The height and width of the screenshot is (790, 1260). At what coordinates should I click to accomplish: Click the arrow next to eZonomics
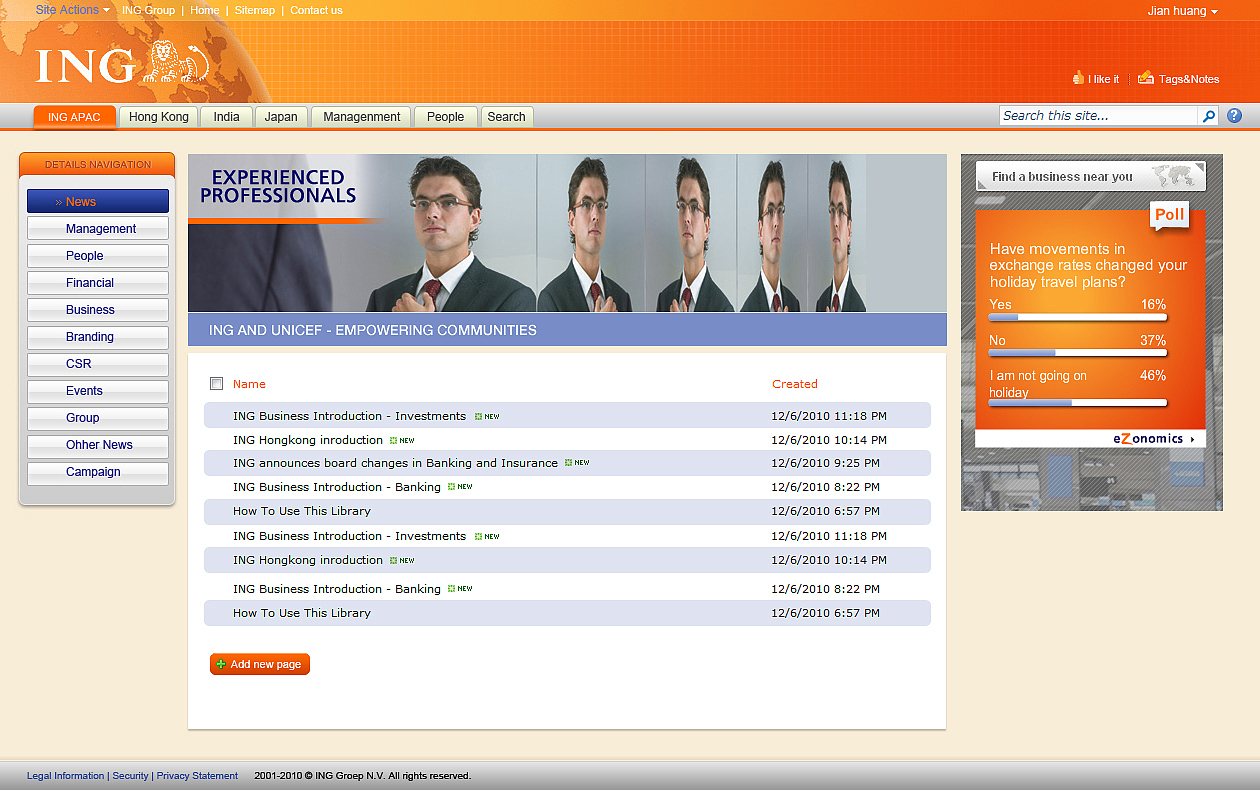pyautogui.click(x=1192, y=439)
